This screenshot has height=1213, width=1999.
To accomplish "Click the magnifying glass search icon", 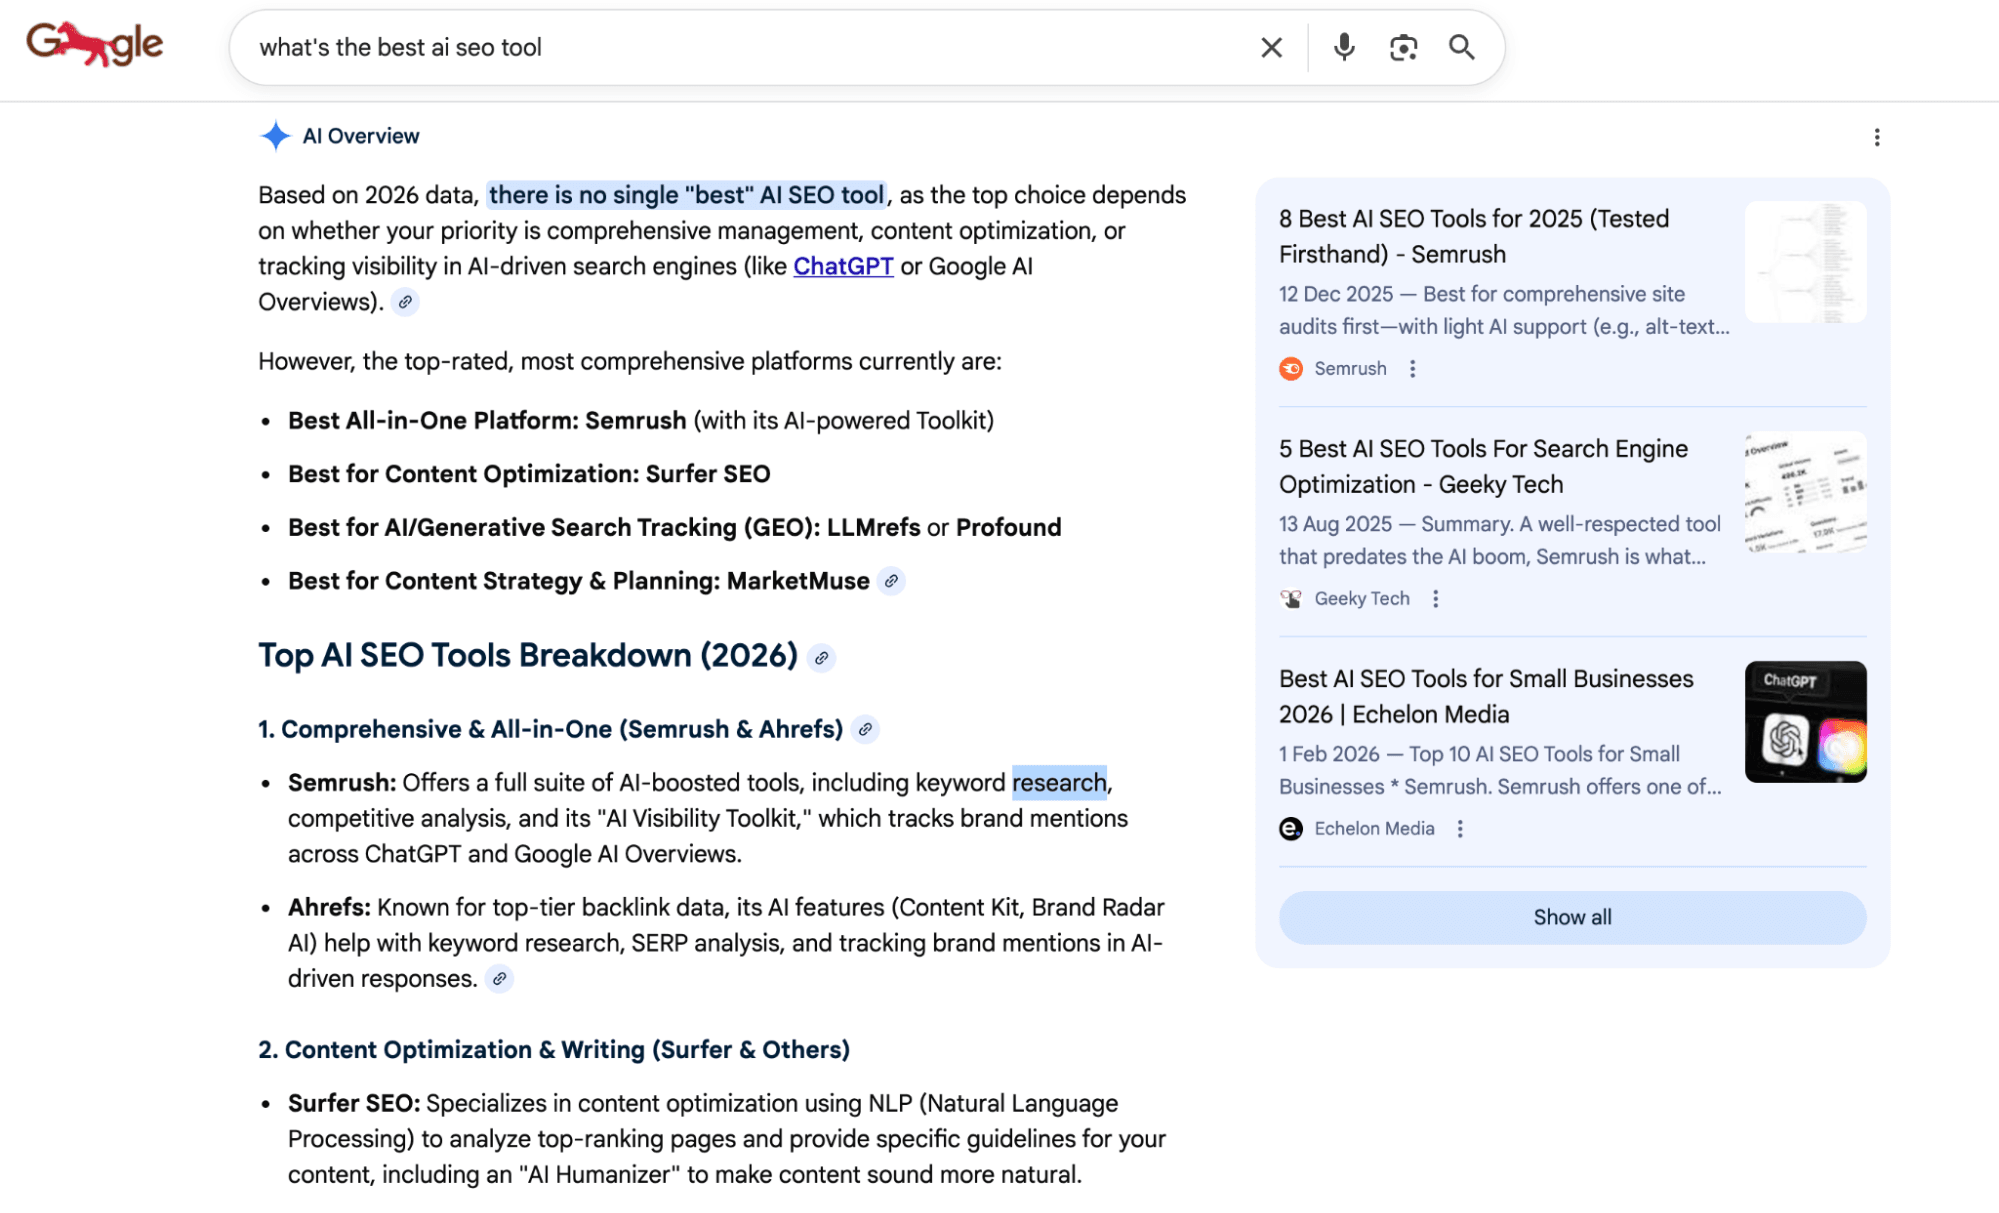I will click(x=1462, y=47).
